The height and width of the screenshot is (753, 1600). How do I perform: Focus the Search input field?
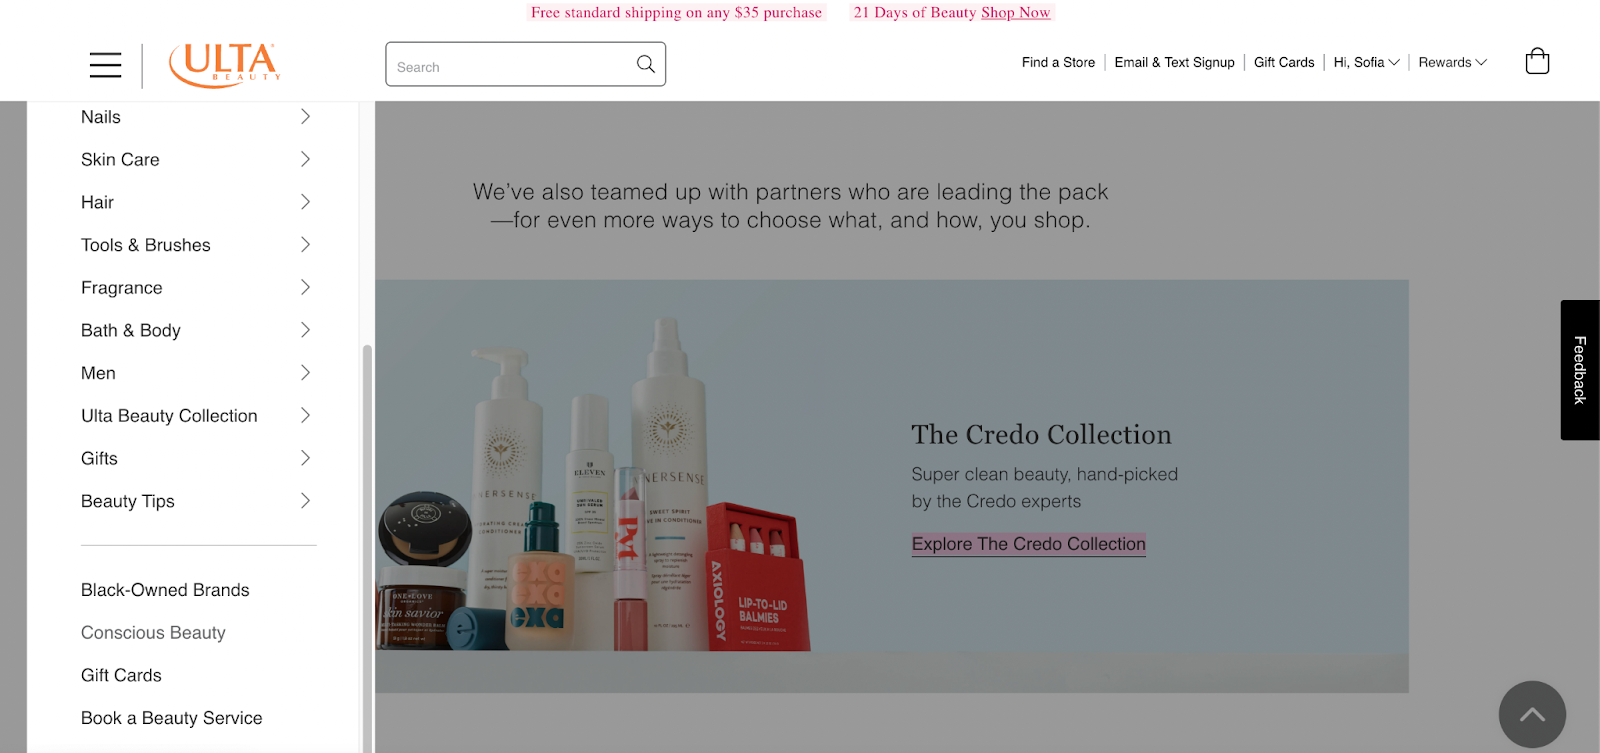[510, 64]
